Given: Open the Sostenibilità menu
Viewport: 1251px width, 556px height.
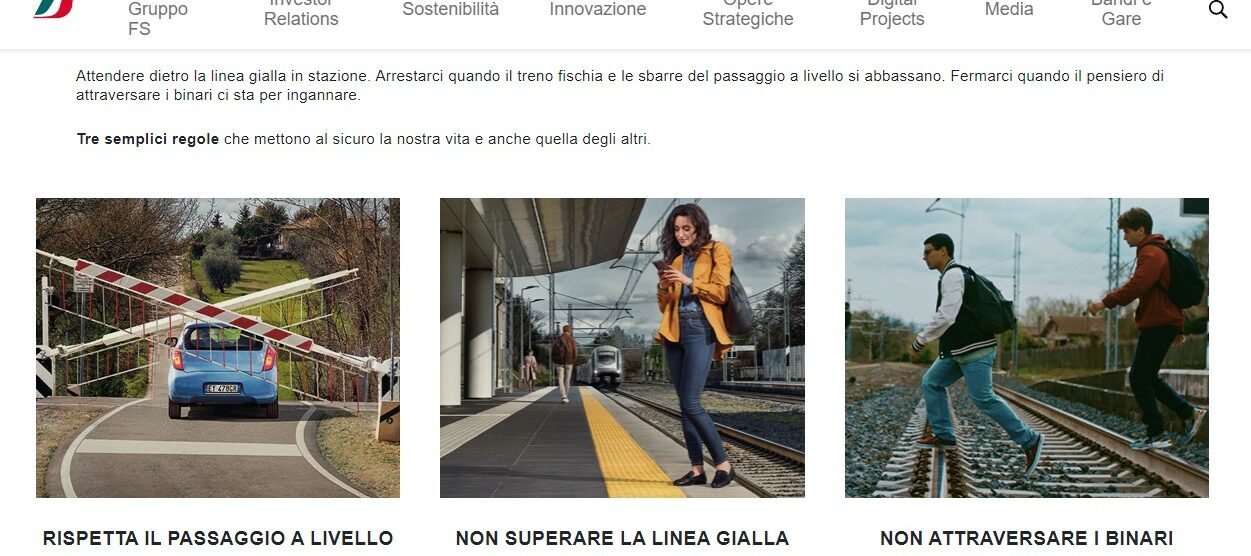Looking at the screenshot, I should coord(450,9).
